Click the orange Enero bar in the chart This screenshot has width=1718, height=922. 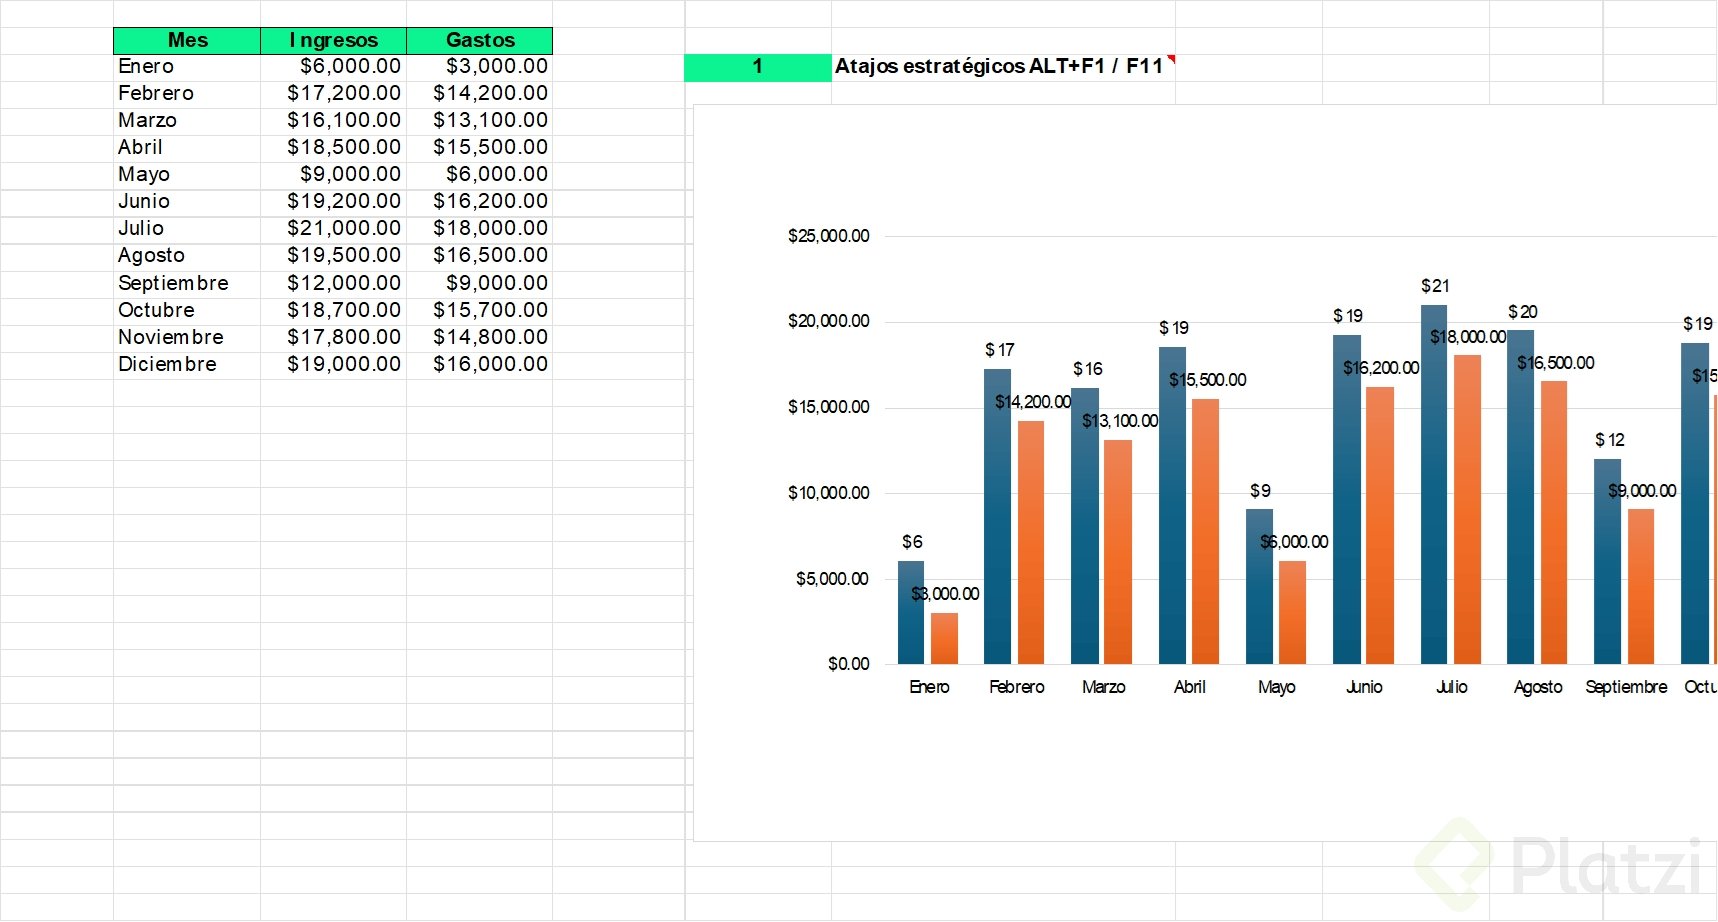(x=944, y=638)
